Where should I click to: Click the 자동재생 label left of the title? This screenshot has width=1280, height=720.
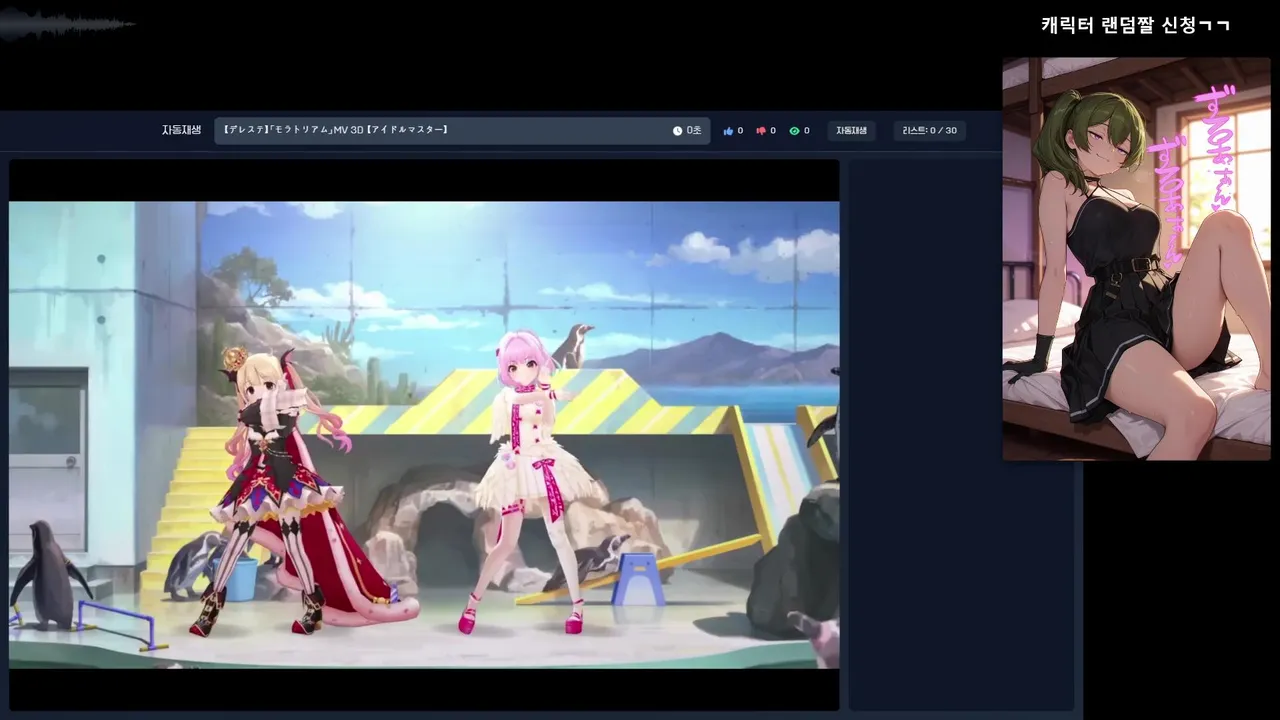click(x=181, y=130)
